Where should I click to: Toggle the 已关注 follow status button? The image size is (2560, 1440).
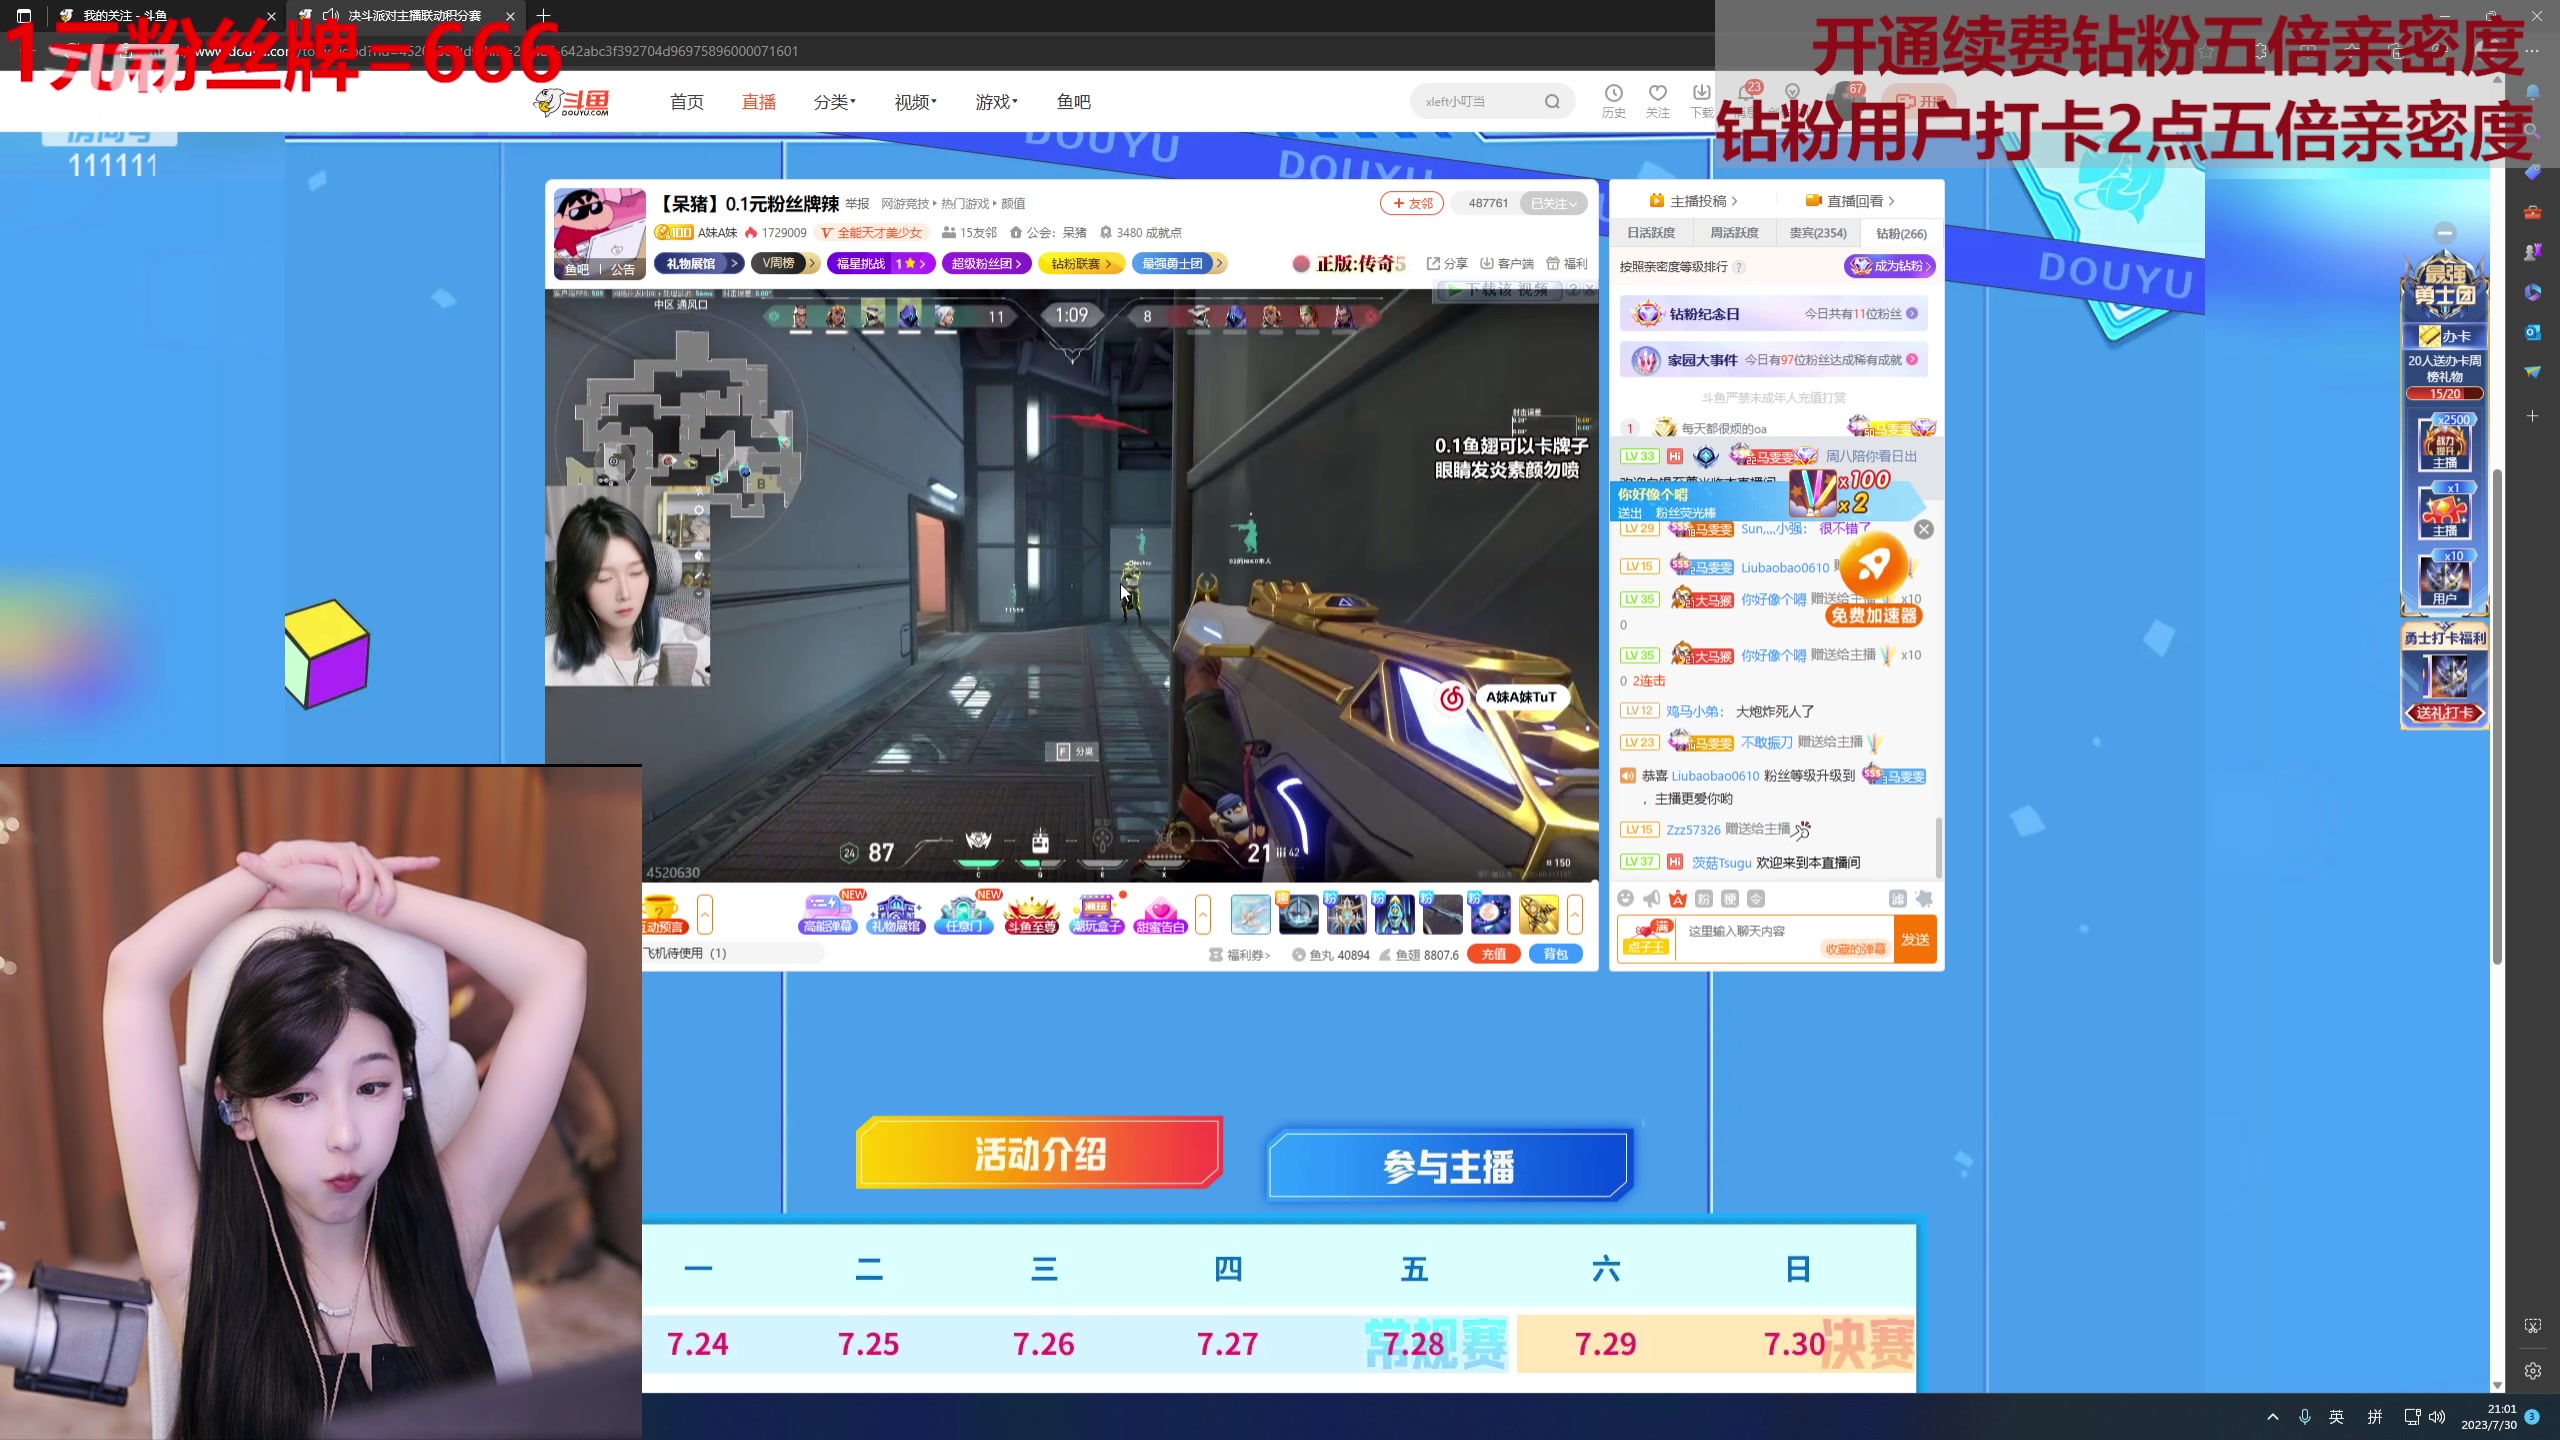(x=1553, y=203)
